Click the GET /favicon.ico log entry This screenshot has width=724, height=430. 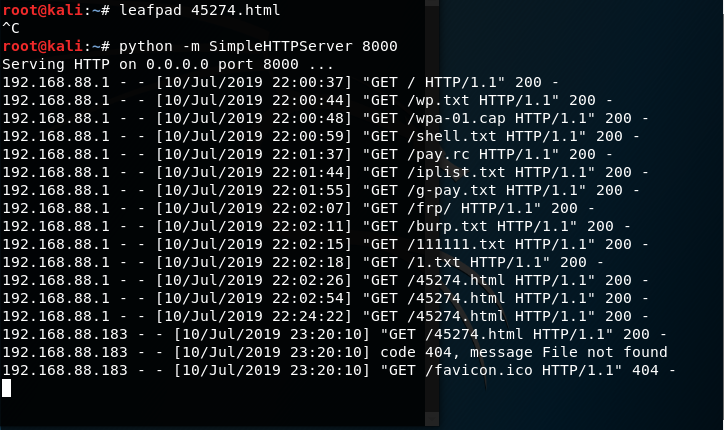339,370
